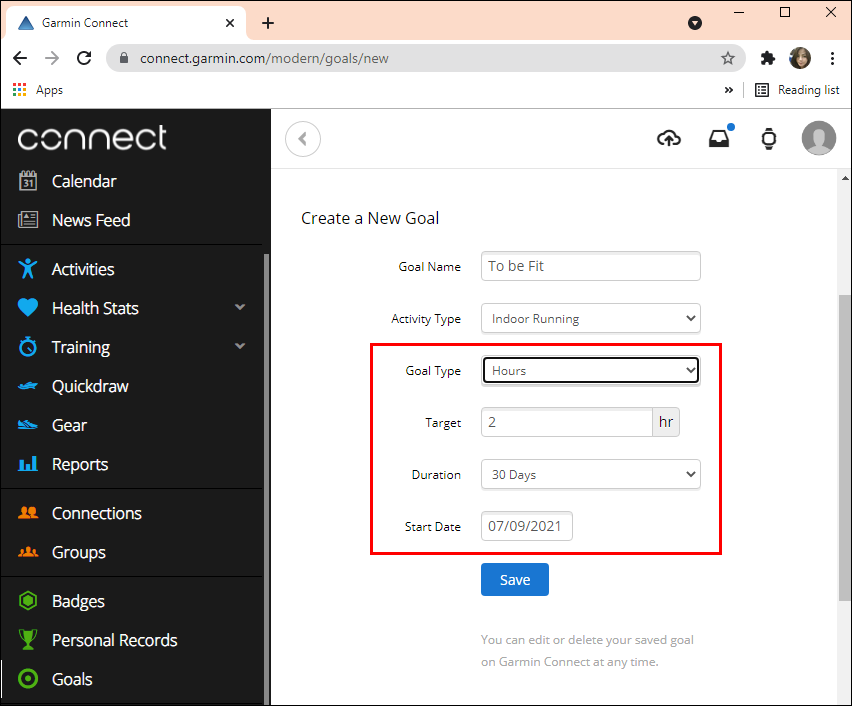Click the Goal Name text field
Viewport: 852px width, 706px height.
pos(591,267)
